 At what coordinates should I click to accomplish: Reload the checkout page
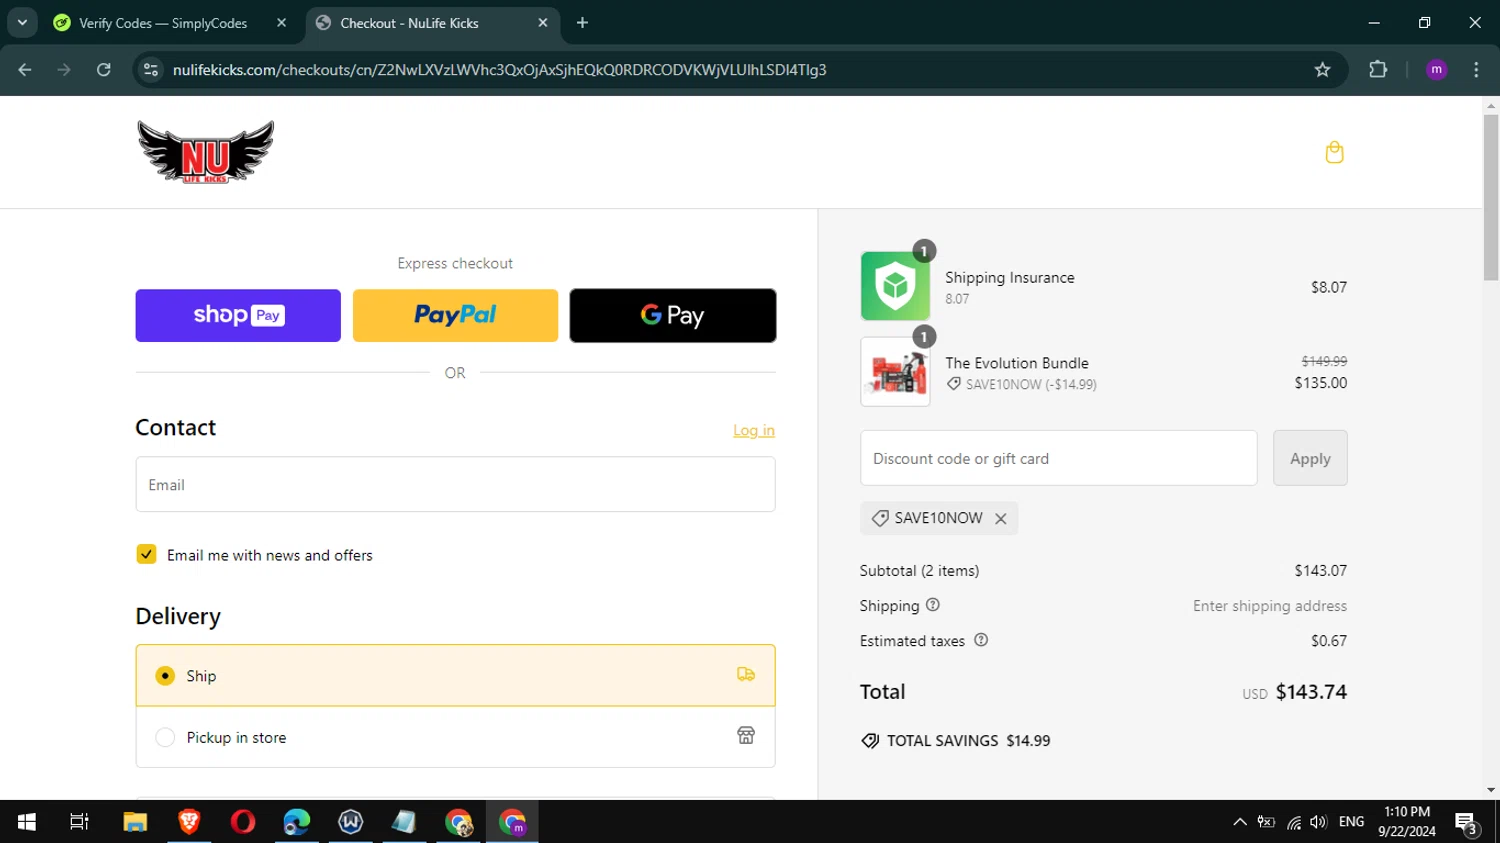[x=104, y=69]
